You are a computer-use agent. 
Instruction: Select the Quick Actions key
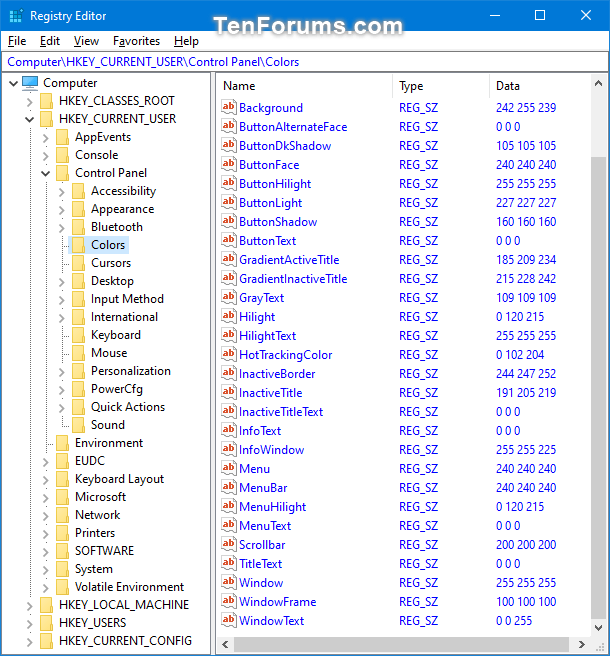pos(128,407)
